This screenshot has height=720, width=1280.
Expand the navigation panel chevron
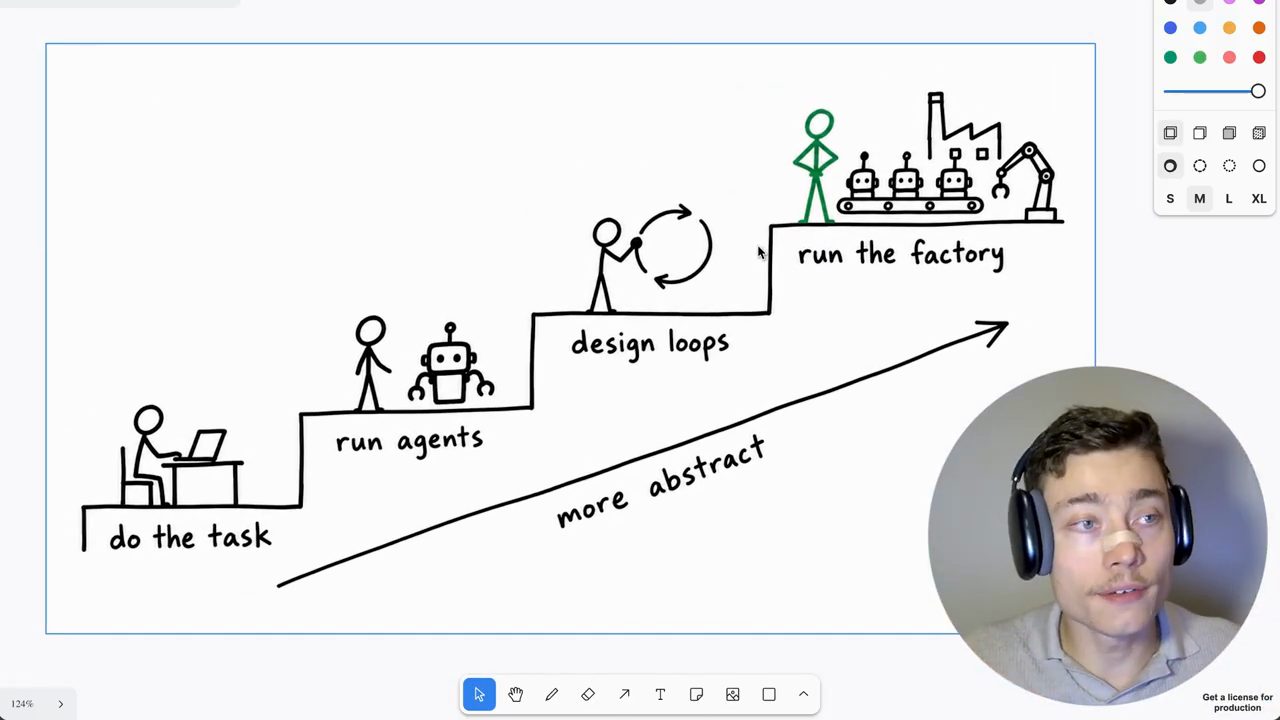click(x=60, y=704)
